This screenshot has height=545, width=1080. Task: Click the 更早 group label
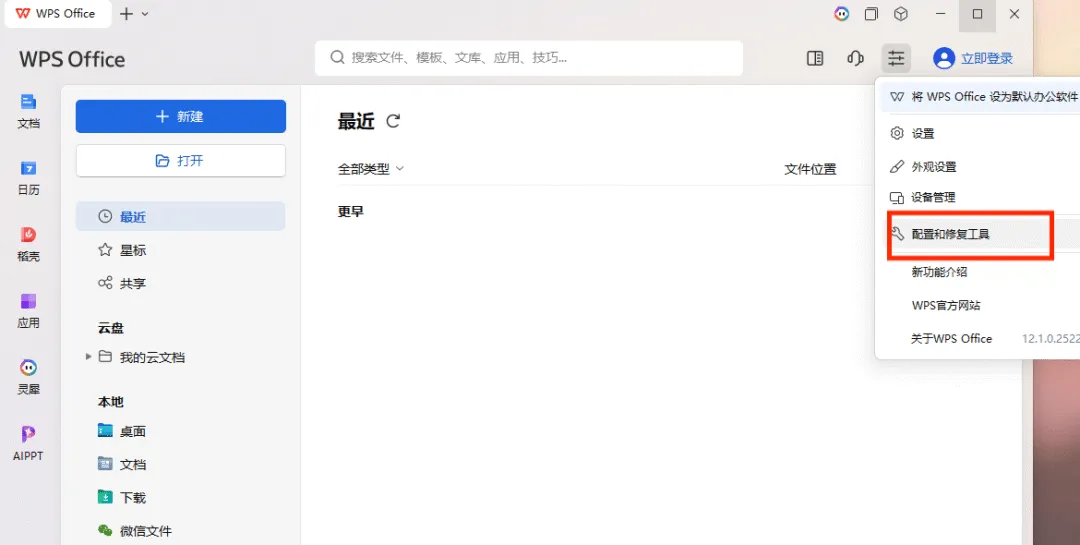tap(351, 212)
